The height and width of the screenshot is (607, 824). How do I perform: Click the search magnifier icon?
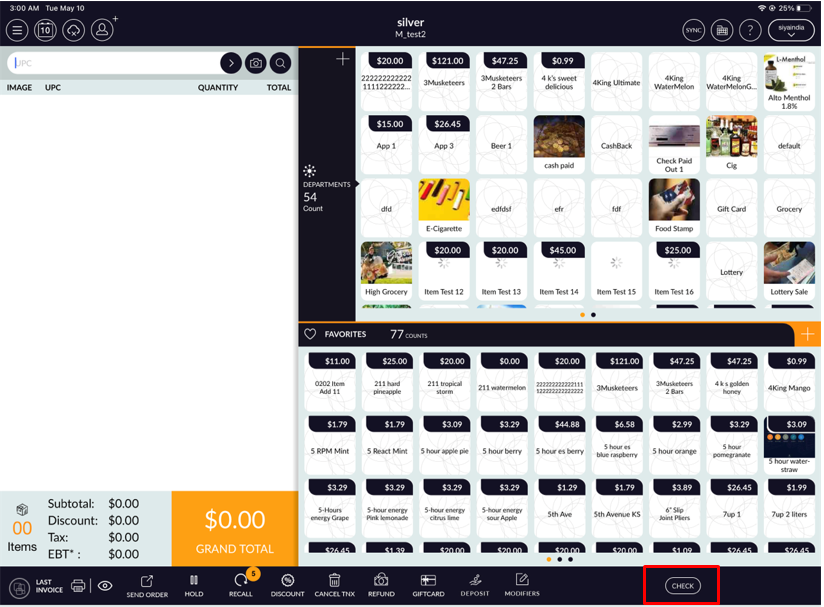point(281,63)
